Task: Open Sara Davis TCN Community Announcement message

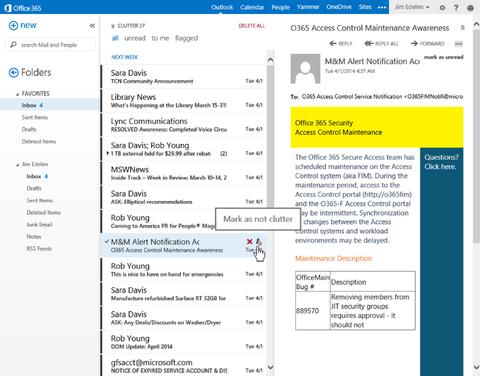Action: coord(184,77)
